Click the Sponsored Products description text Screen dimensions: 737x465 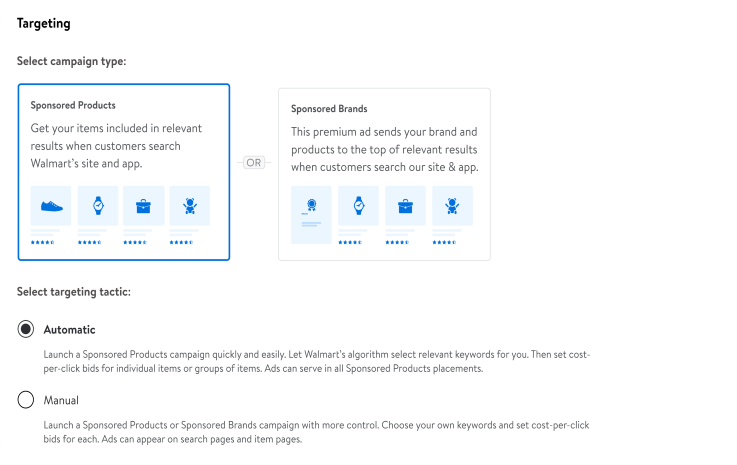click(x=120, y=145)
